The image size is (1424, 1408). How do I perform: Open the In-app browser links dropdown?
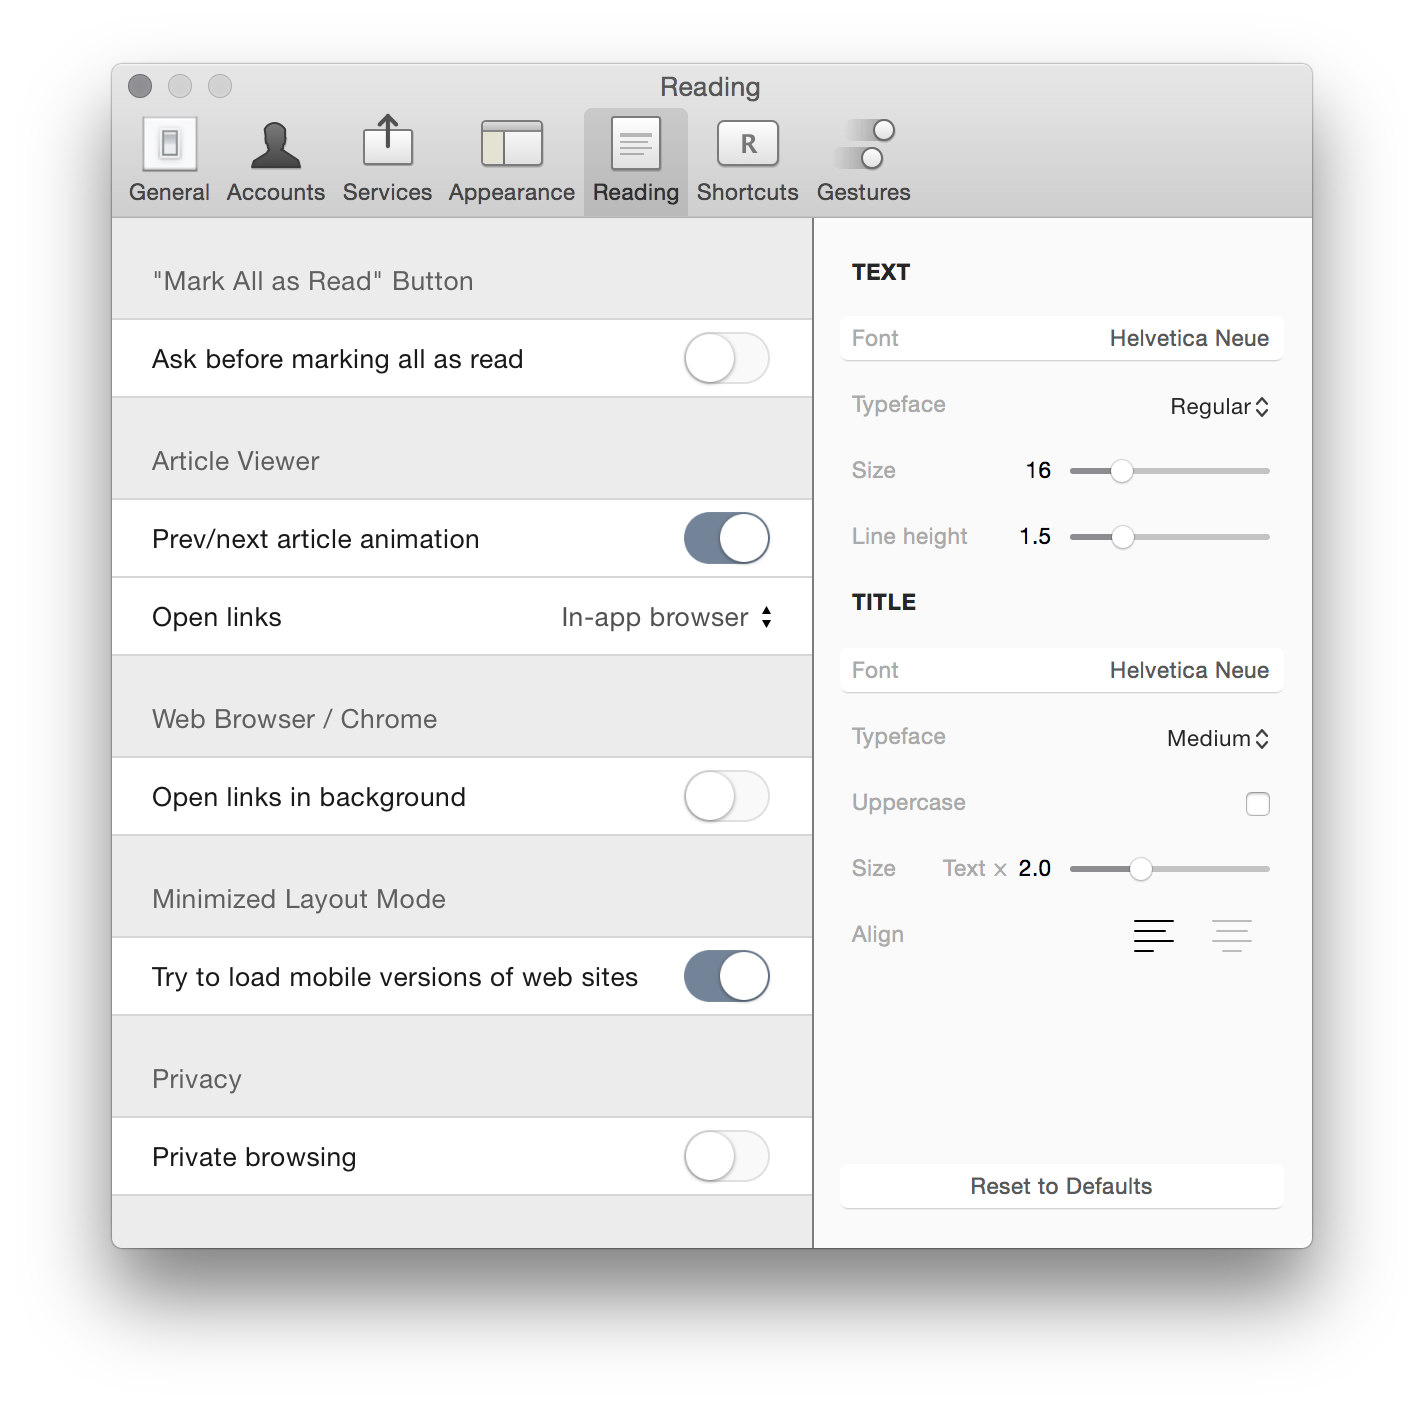pyautogui.click(x=667, y=617)
